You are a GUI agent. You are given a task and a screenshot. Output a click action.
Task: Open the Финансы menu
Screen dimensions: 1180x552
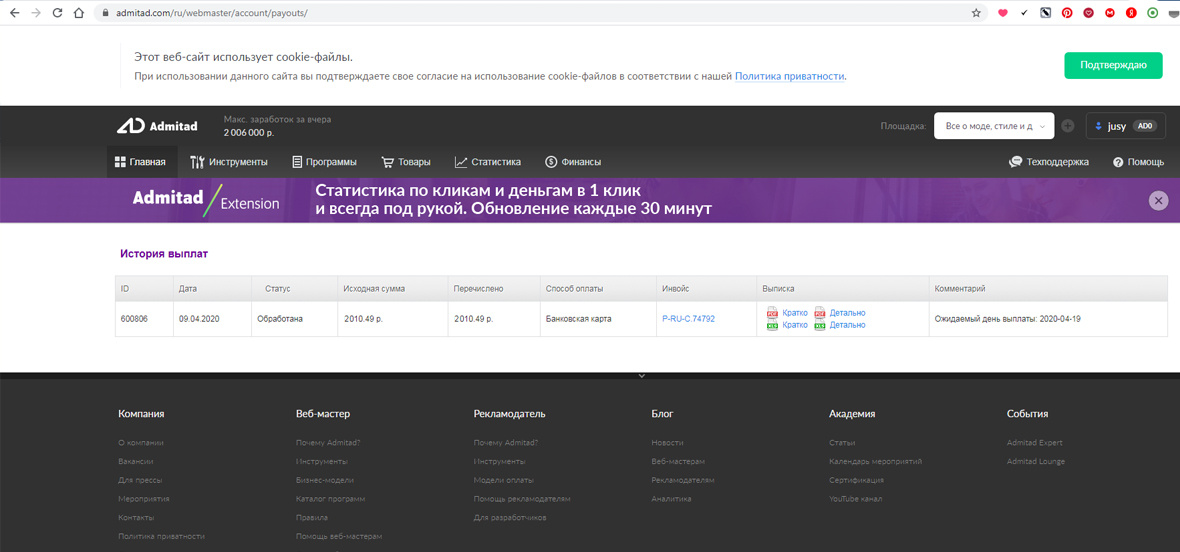(x=573, y=162)
